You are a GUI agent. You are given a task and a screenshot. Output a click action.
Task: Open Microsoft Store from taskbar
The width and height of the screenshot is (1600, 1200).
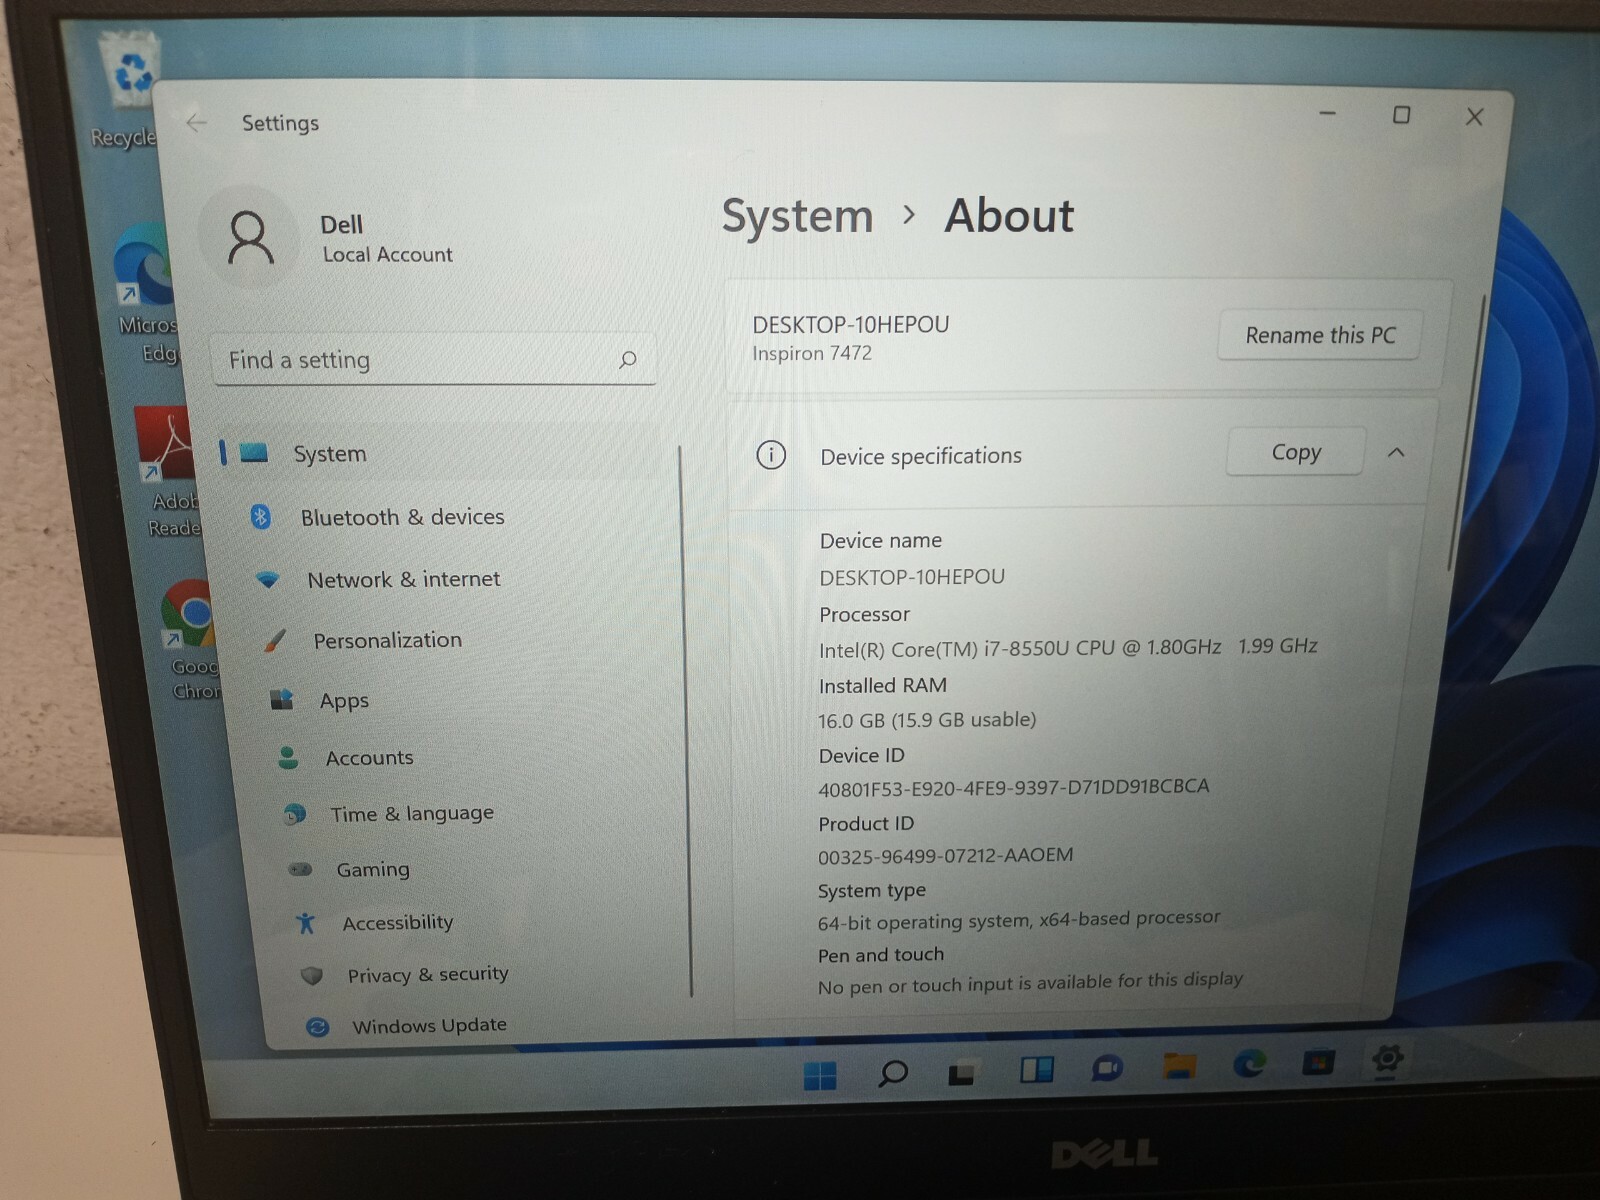pyautogui.click(x=1318, y=1062)
